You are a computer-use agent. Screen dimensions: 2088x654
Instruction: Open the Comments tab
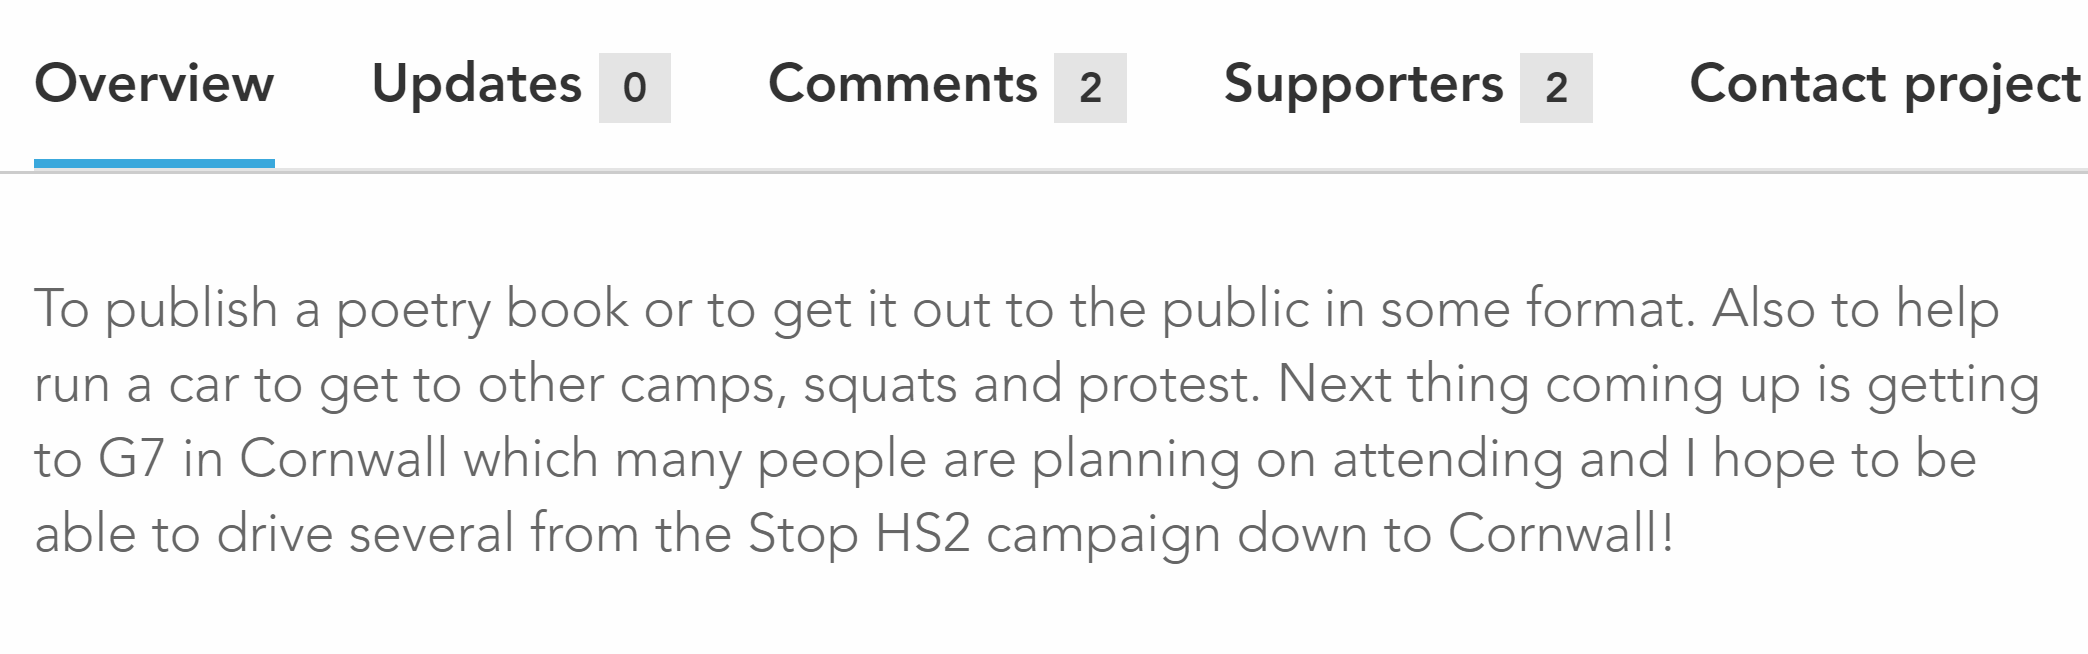902,84
